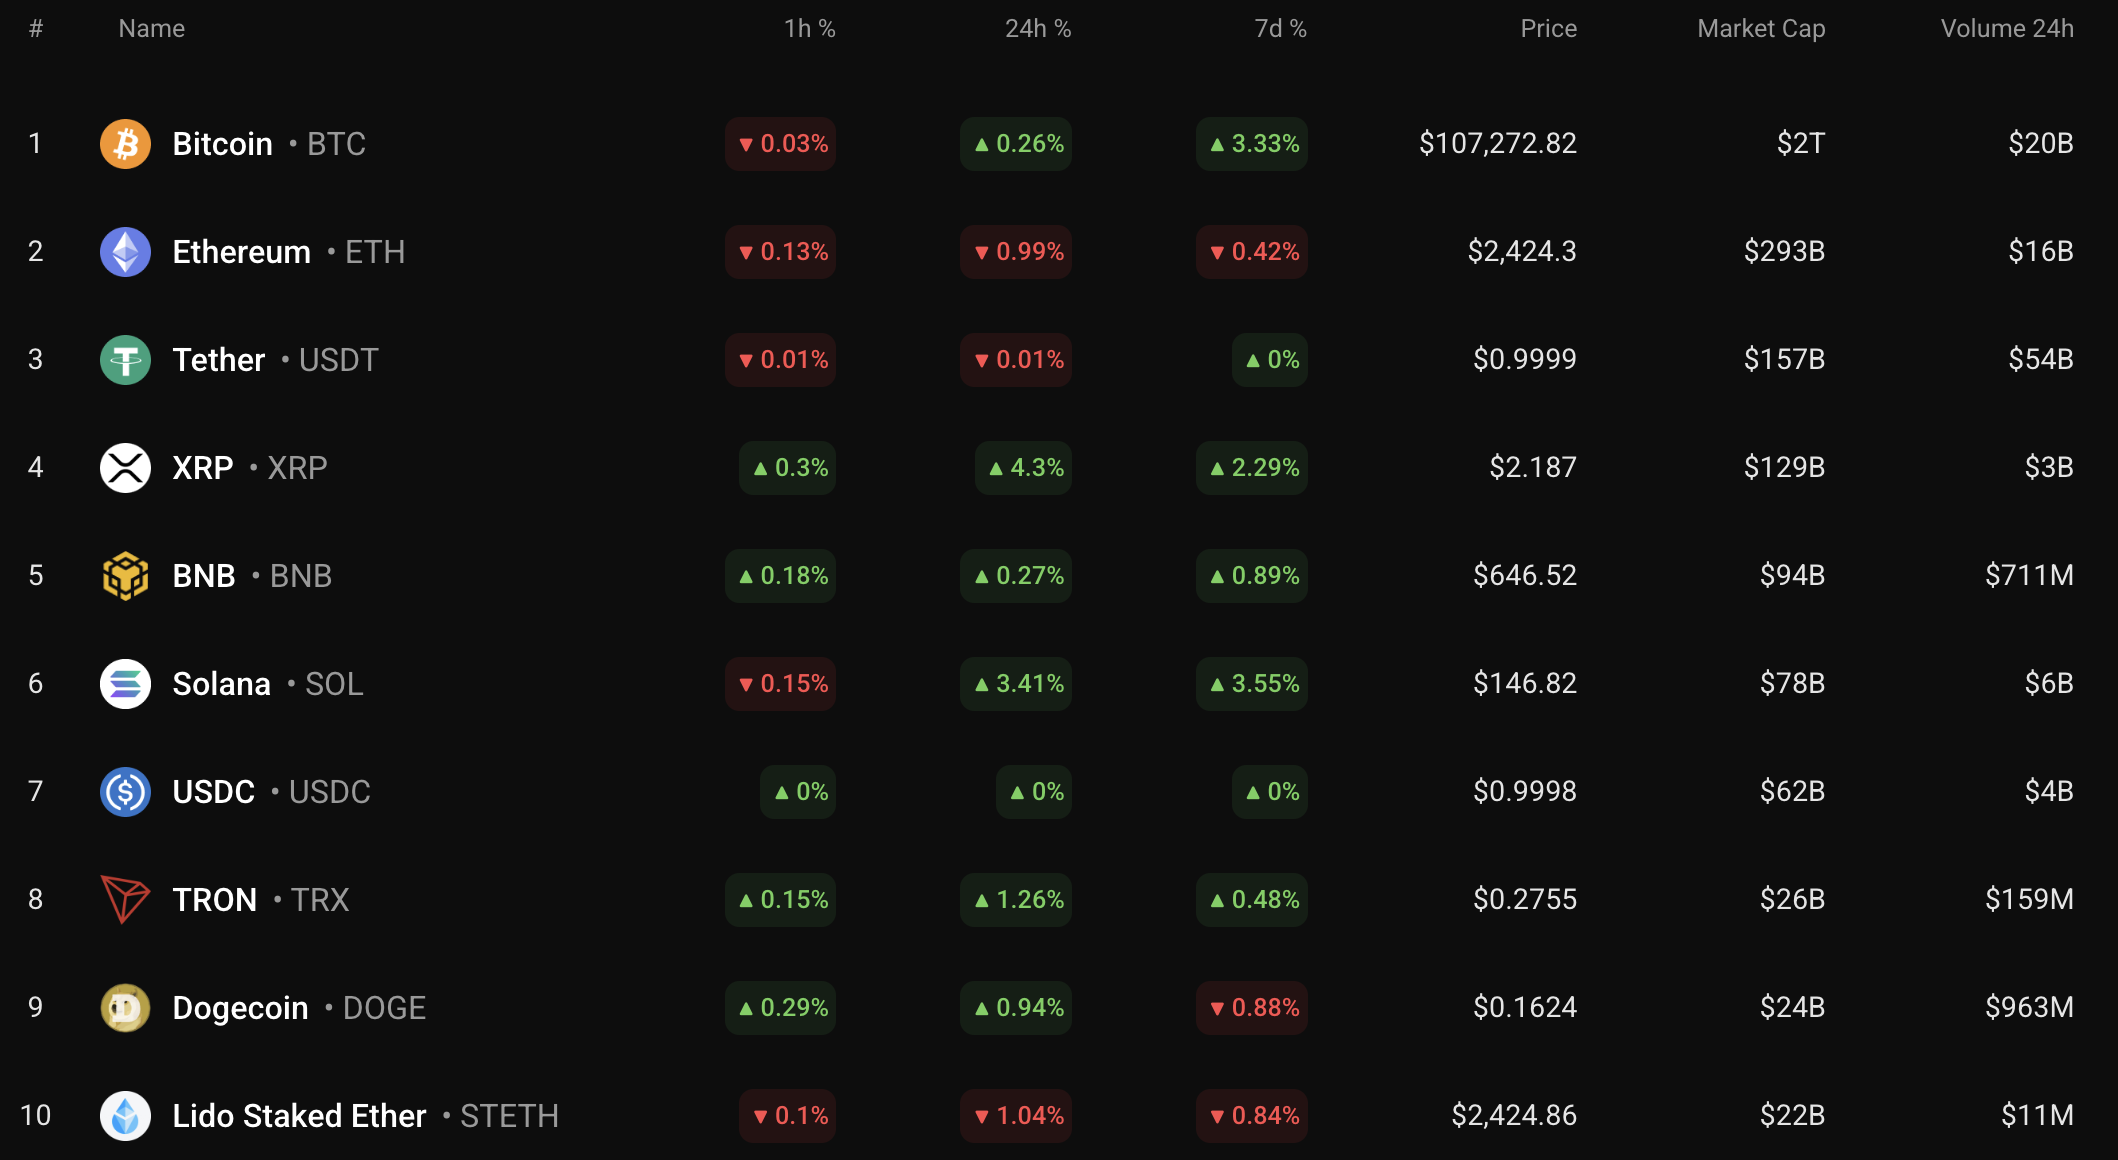This screenshot has height=1160, width=2118.
Task: Click the XRP logo icon
Action: click(x=125, y=468)
